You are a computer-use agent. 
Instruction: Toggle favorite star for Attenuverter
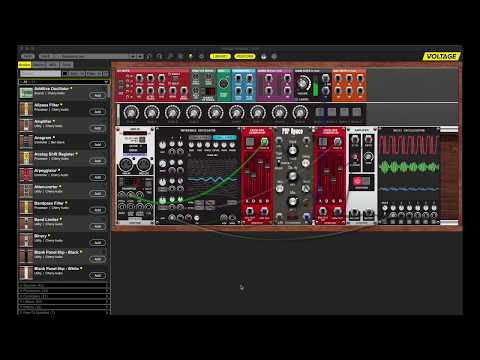click(60, 186)
